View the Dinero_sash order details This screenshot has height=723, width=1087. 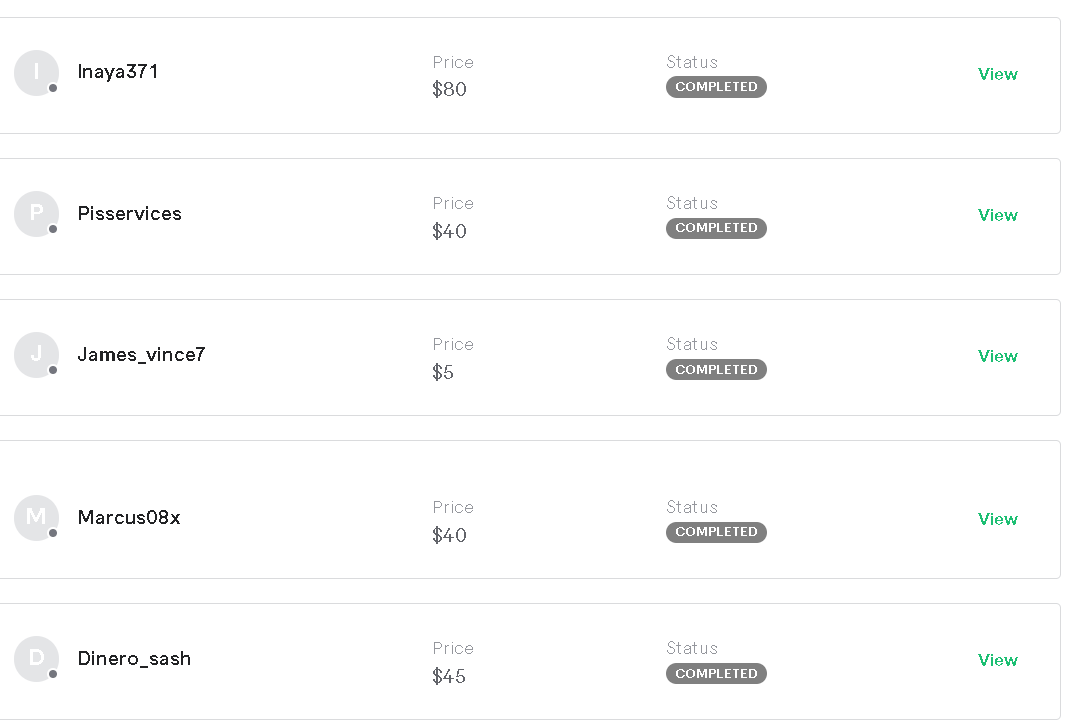point(997,660)
